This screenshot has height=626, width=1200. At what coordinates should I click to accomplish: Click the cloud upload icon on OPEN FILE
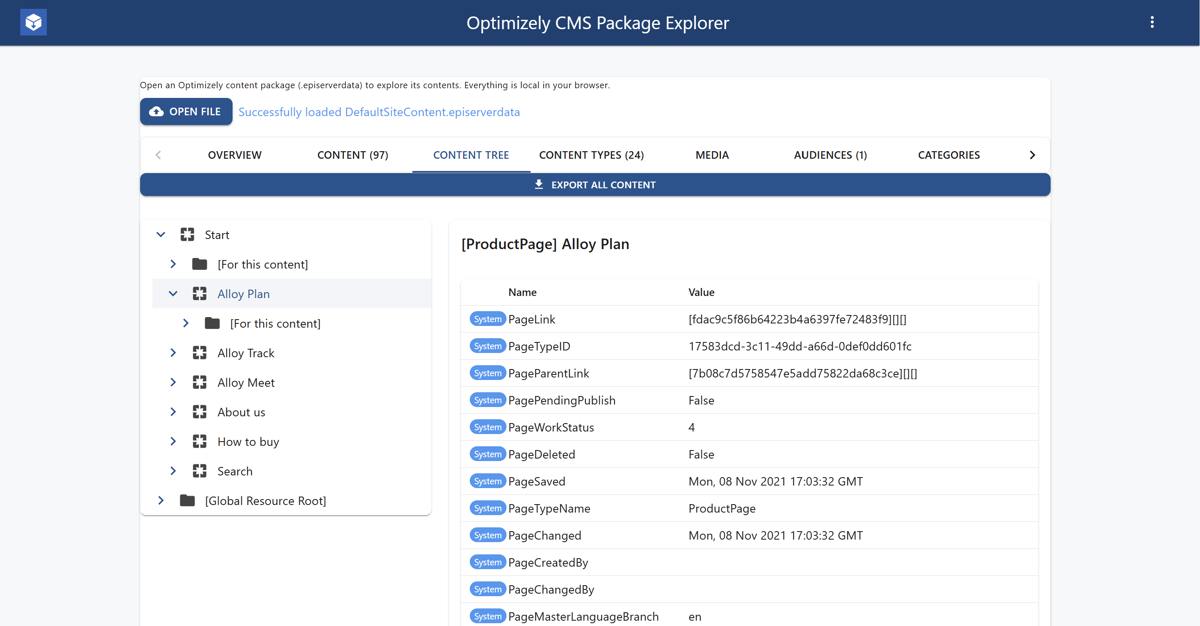click(155, 111)
